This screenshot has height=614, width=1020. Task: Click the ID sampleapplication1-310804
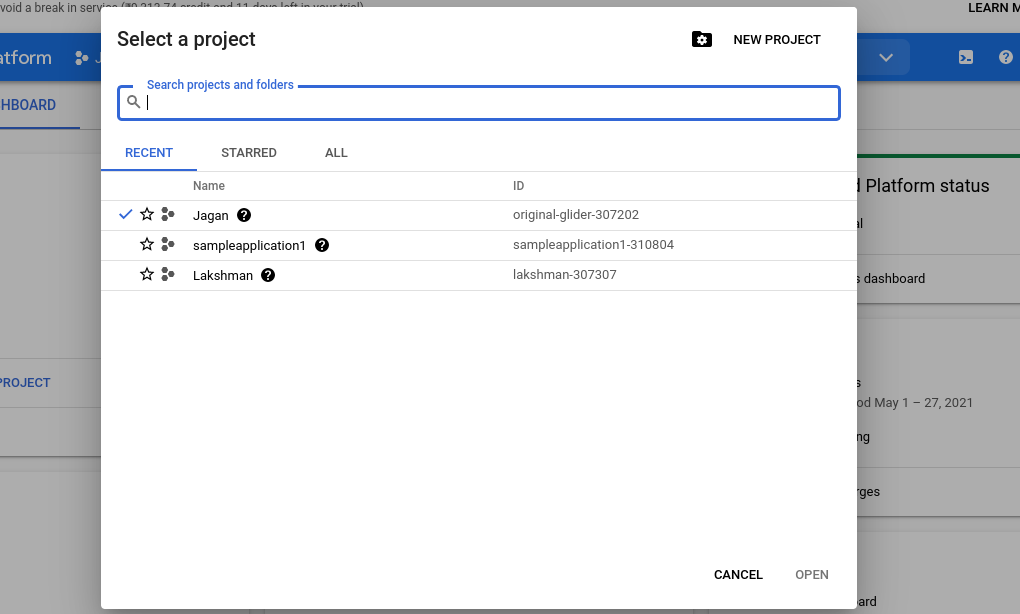pyautogui.click(x=593, y=245)
